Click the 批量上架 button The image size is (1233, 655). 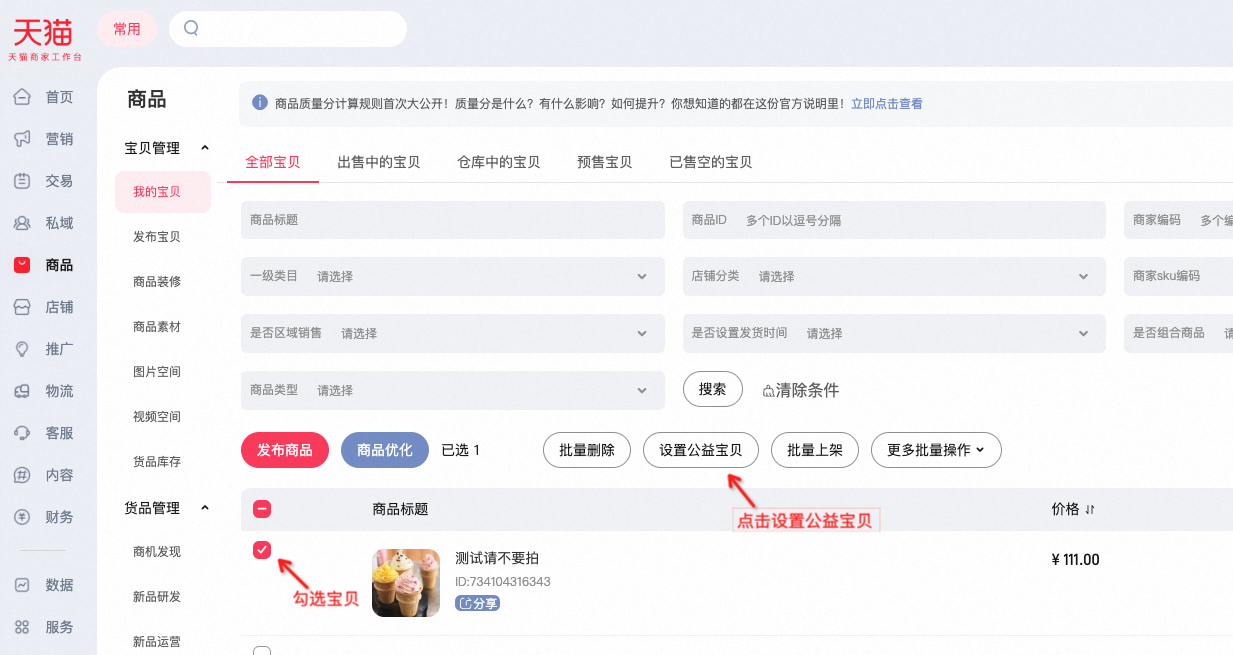(x=815, y=450)
